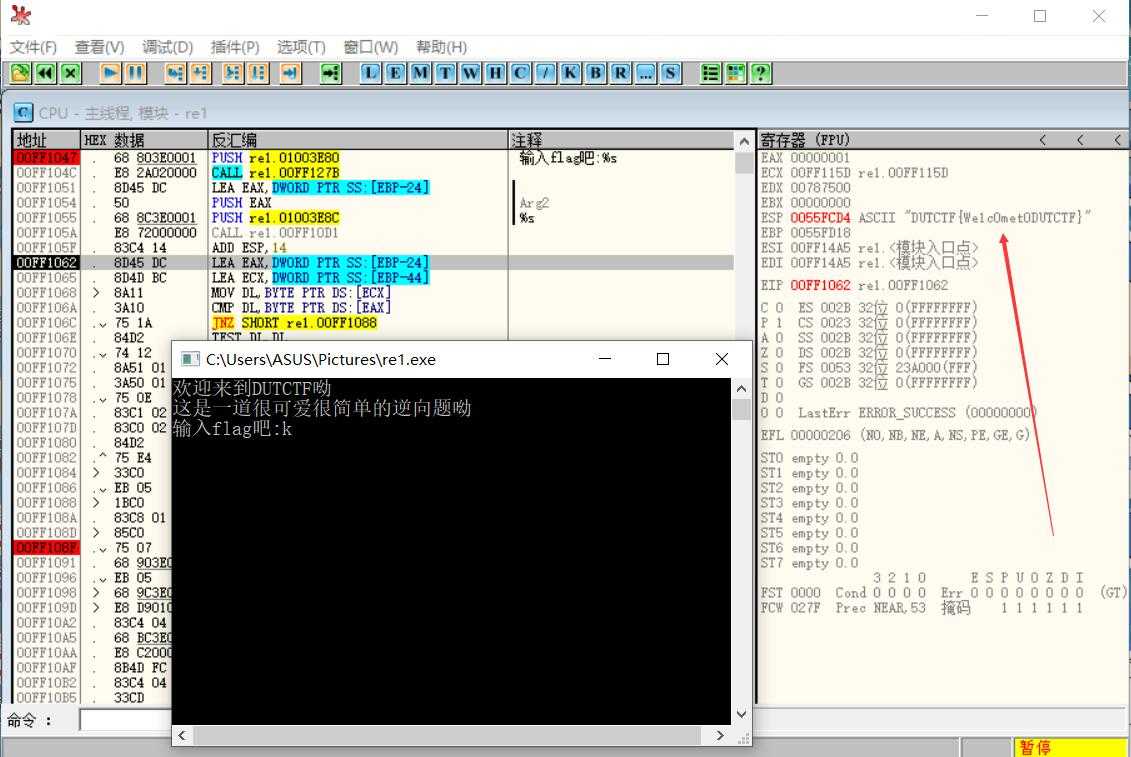Run the program with the play icon
The height and width of the screenshot is (757, 1131).
click(x=110, y=73)
